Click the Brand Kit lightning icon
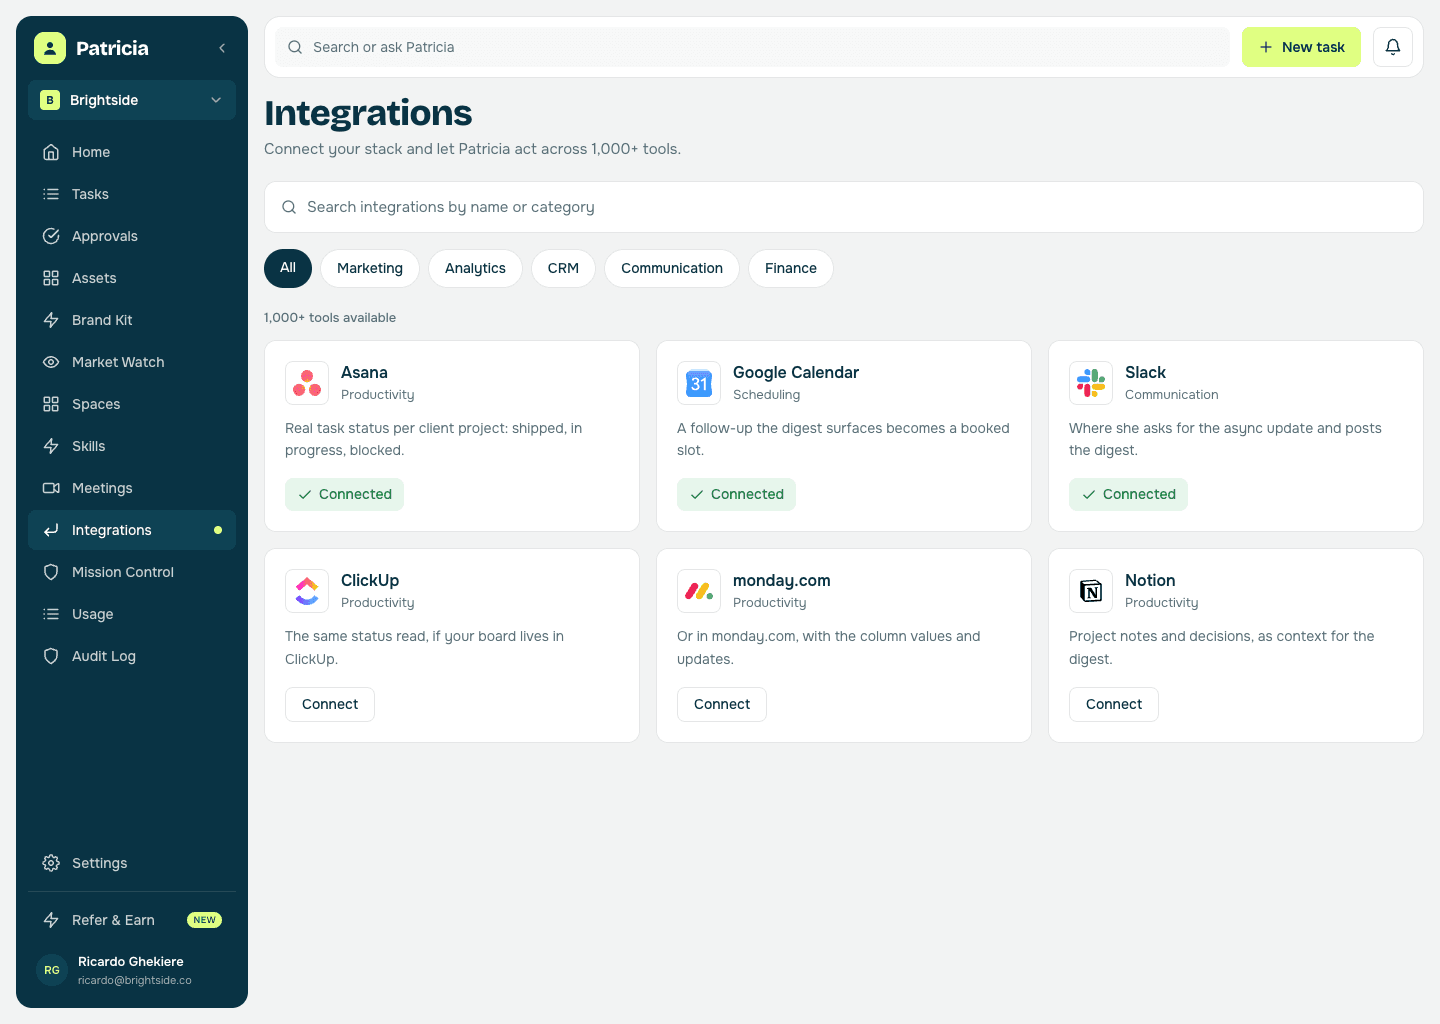Screen dimensions: 1440x1024 coord(51,320)
